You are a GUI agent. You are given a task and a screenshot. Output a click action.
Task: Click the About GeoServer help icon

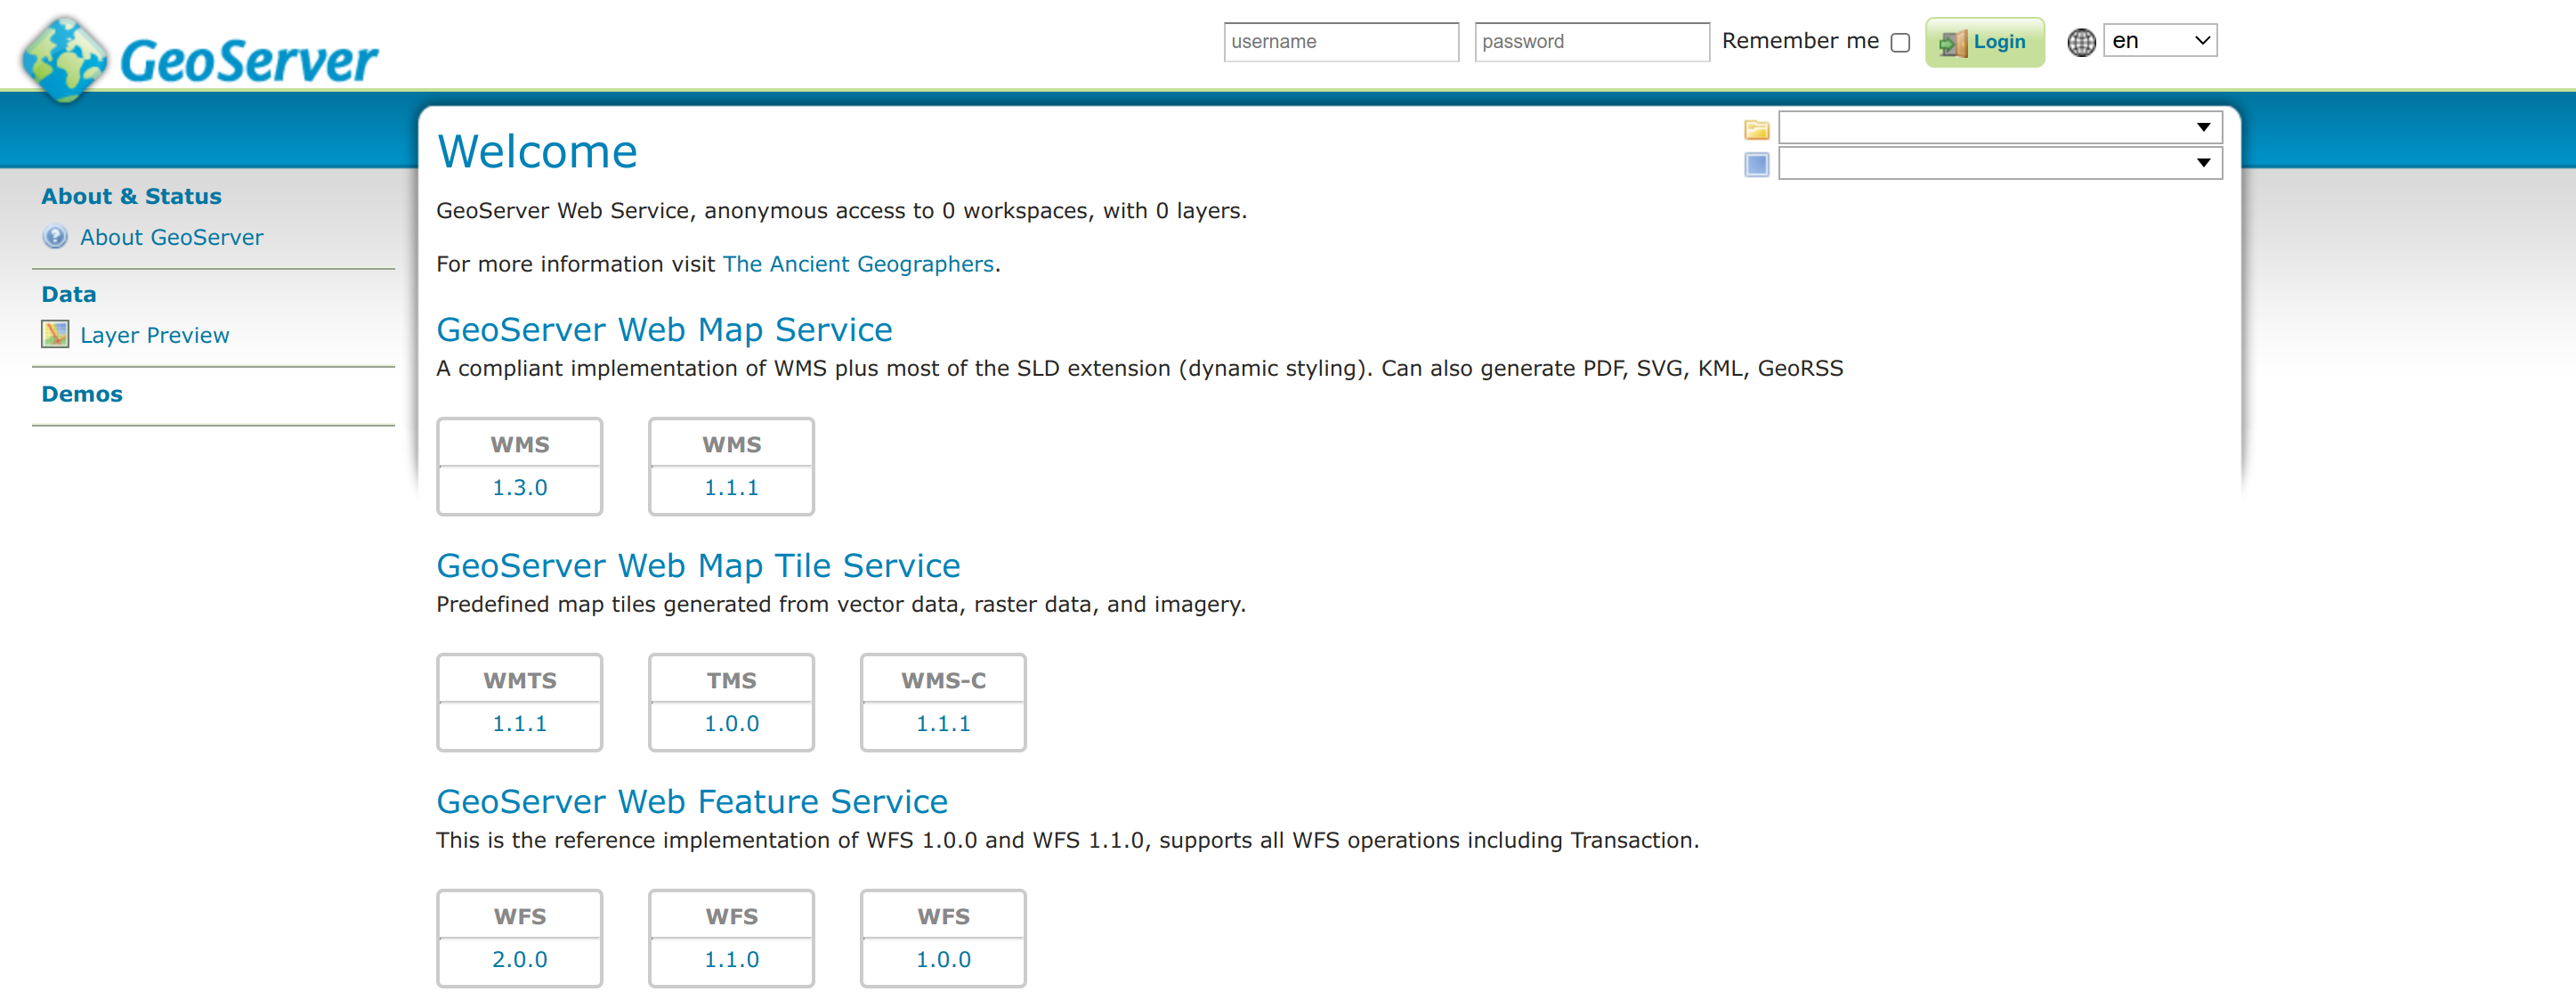tap(55, 237)
